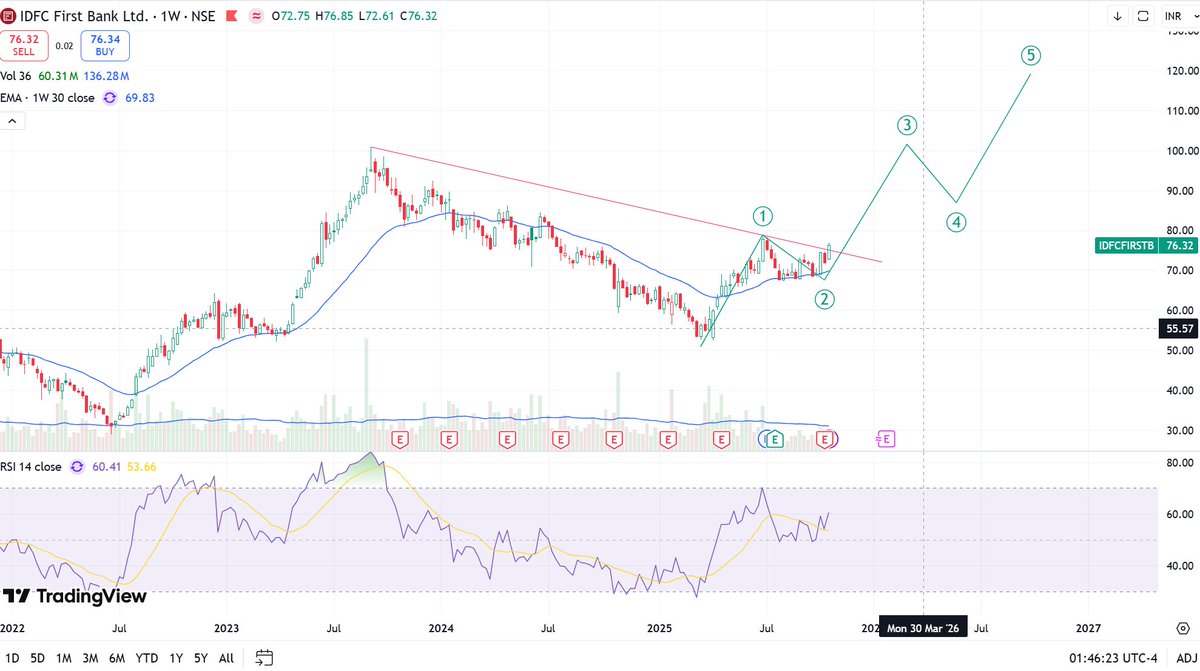Click the down arrow icon at top right
Screen dimensions: 1200x671
1118,16
